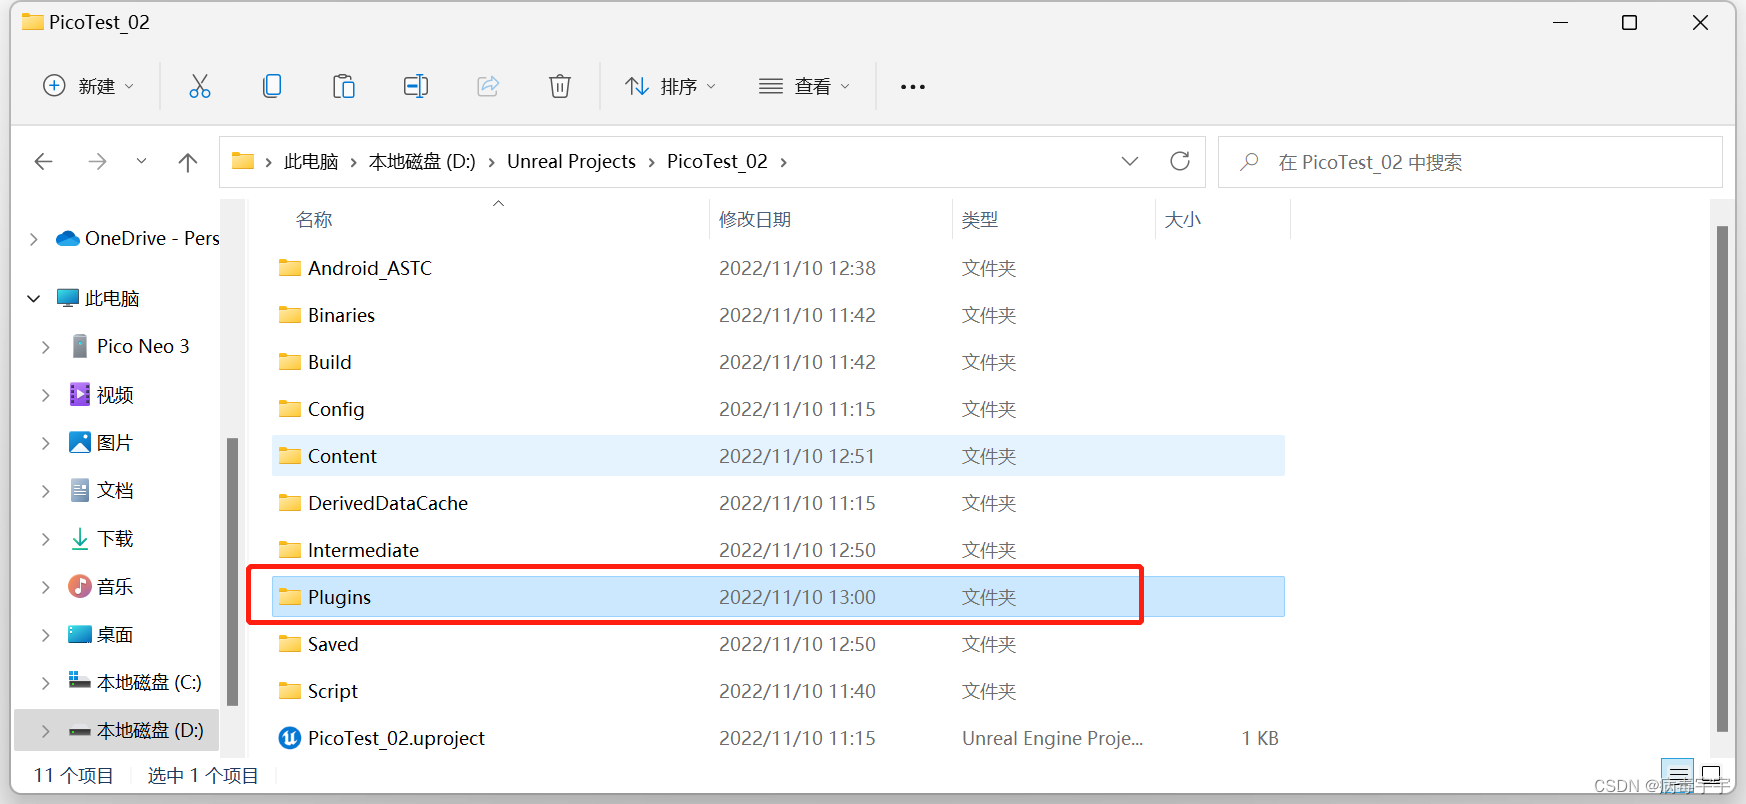Select the Intermediate folder name

pos(363,550)
